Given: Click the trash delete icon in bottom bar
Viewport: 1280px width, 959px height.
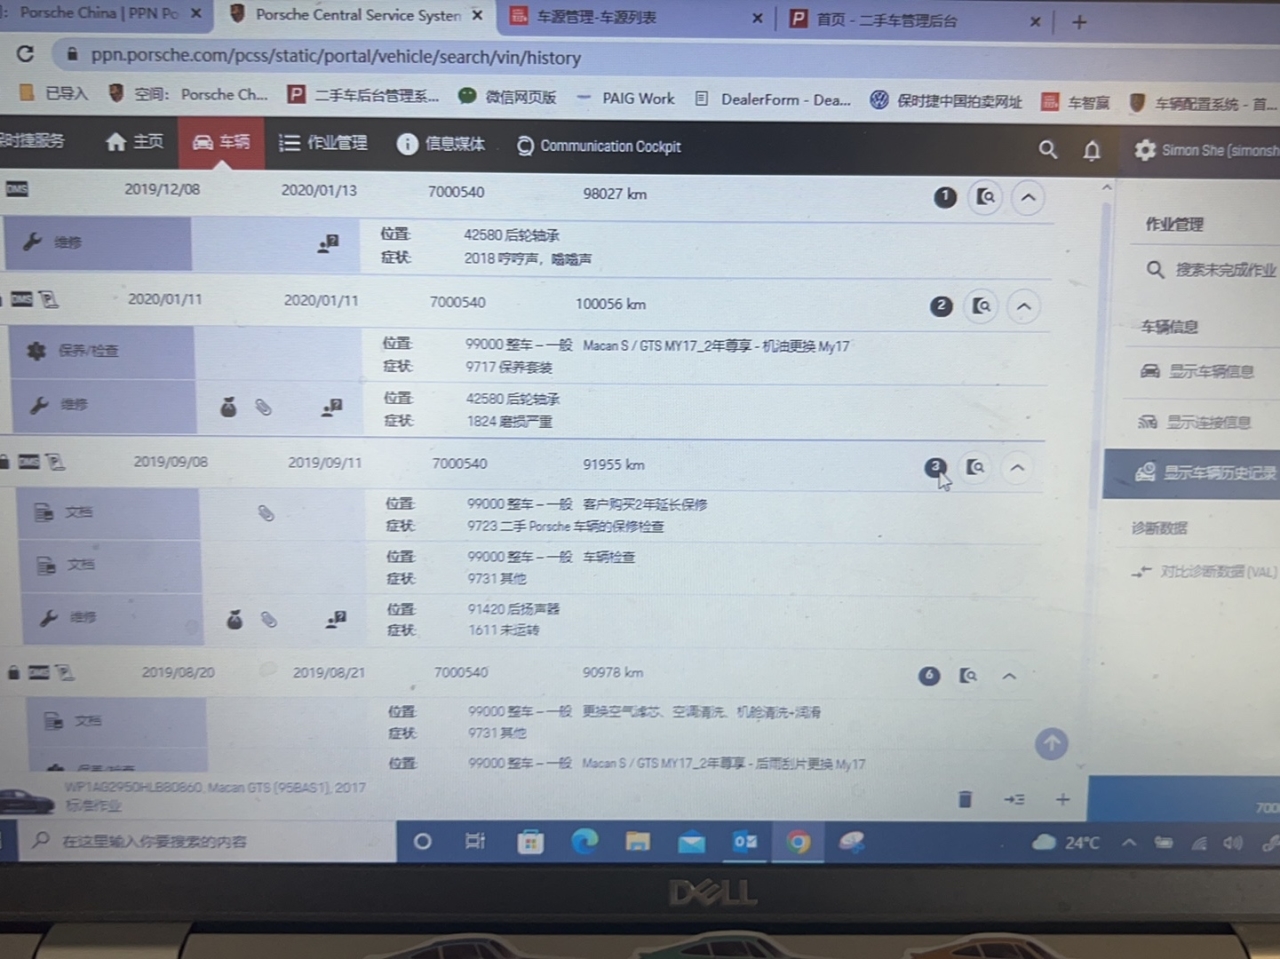Looking at the screenshot, I should 965,798.
